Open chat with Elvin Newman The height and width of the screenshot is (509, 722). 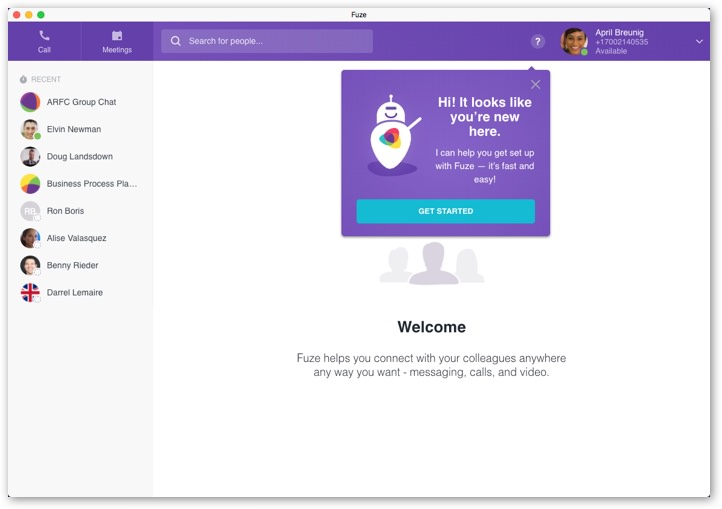(81, 129)
